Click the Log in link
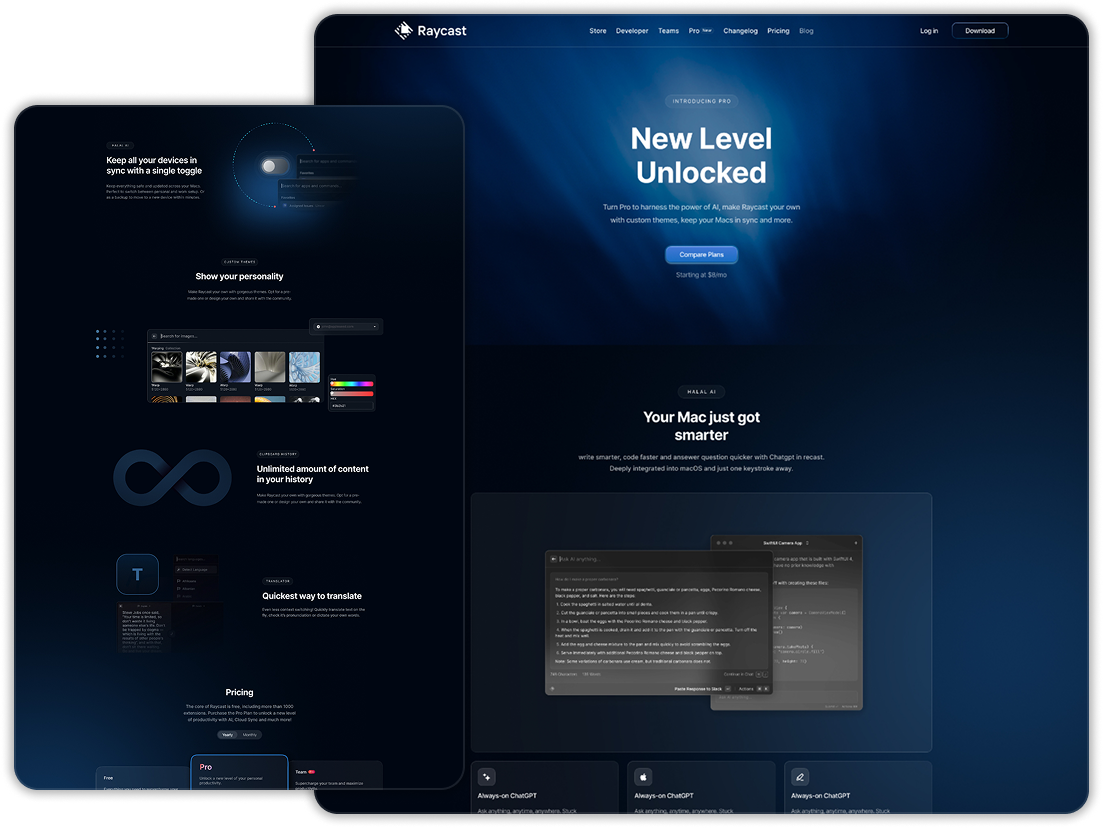1103x828 pixels. point(929,31)
